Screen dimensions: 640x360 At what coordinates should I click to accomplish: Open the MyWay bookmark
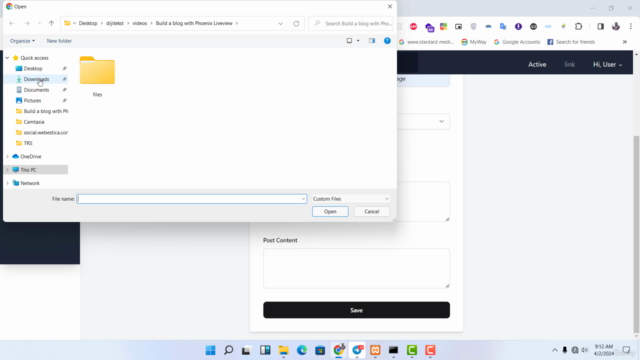[473, 42]
